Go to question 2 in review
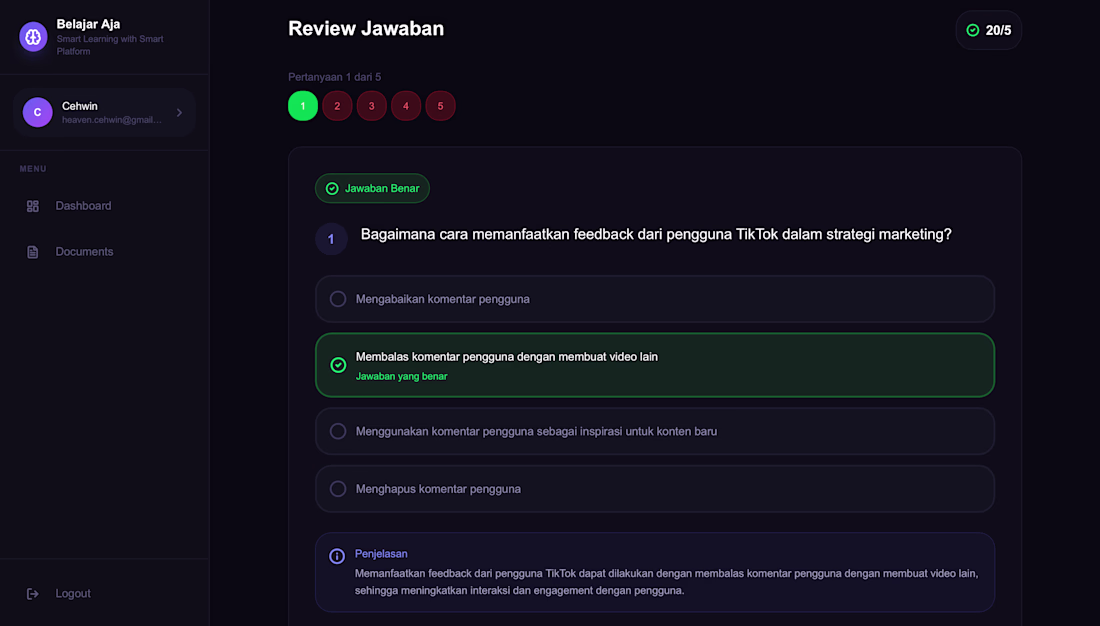This screenshot has width=1100, height=626. pyautogui.click(x=337, y=106)
